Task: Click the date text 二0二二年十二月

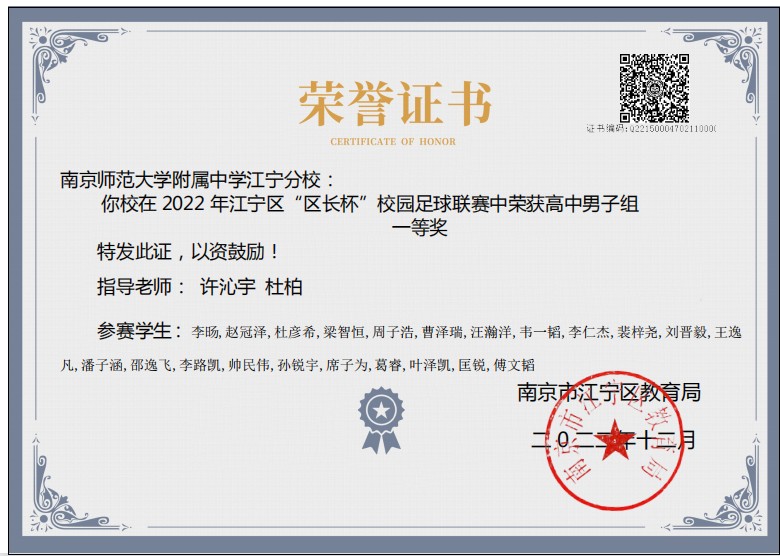Action: (613, 440)
